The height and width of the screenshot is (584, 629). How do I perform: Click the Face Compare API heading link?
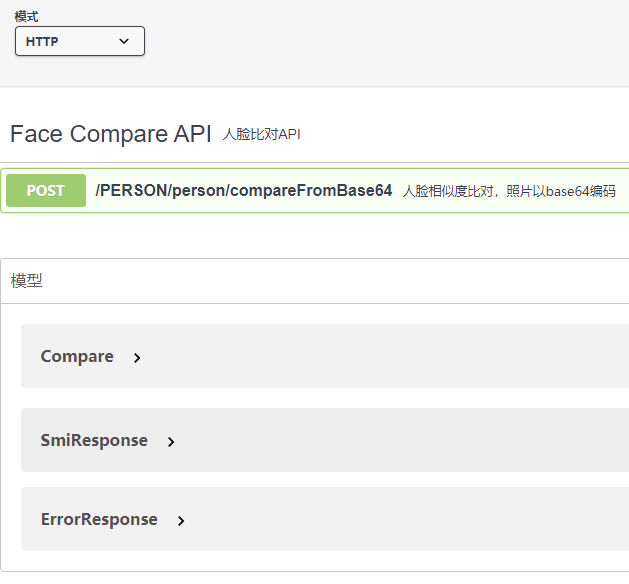110,134
